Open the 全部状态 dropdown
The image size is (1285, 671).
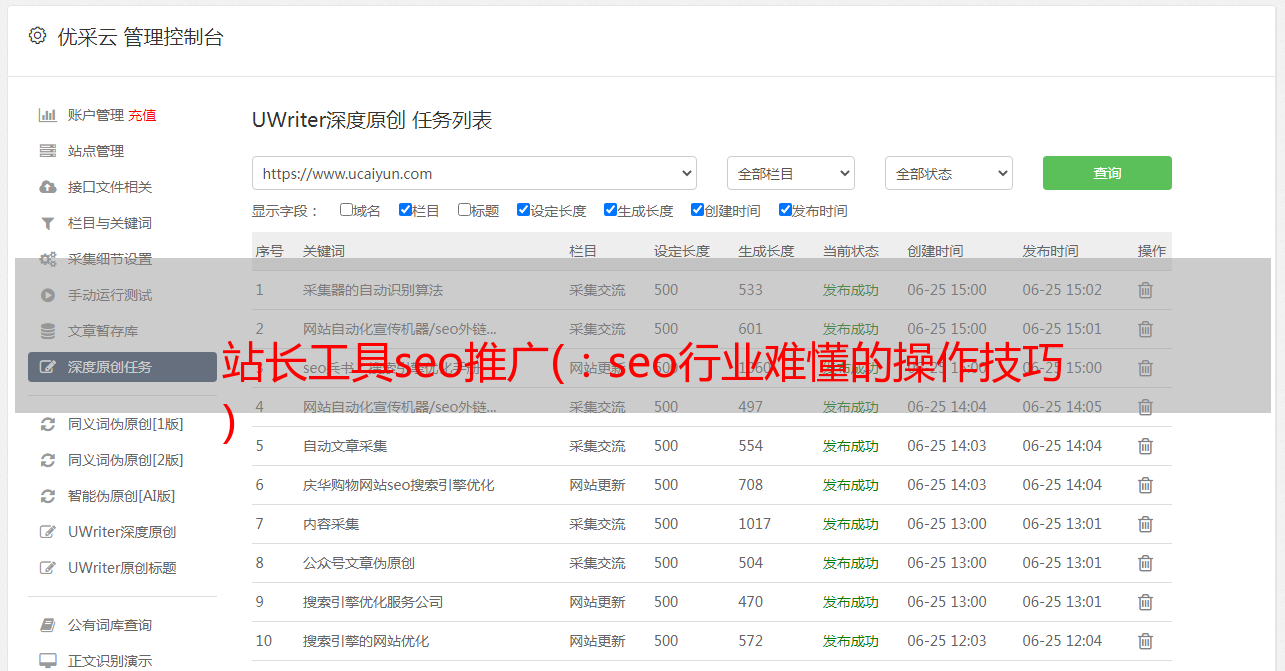coord(949,173)
